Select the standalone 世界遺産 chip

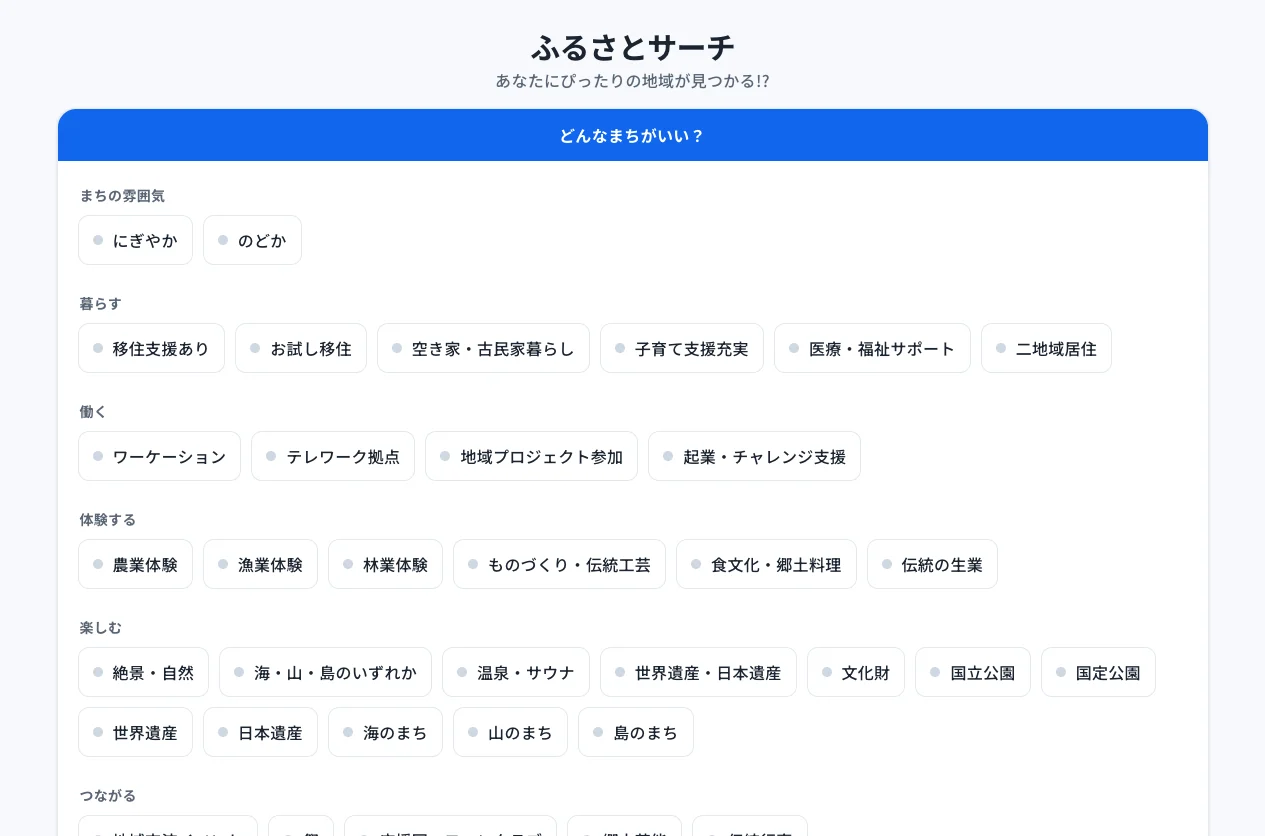(135, 732)
